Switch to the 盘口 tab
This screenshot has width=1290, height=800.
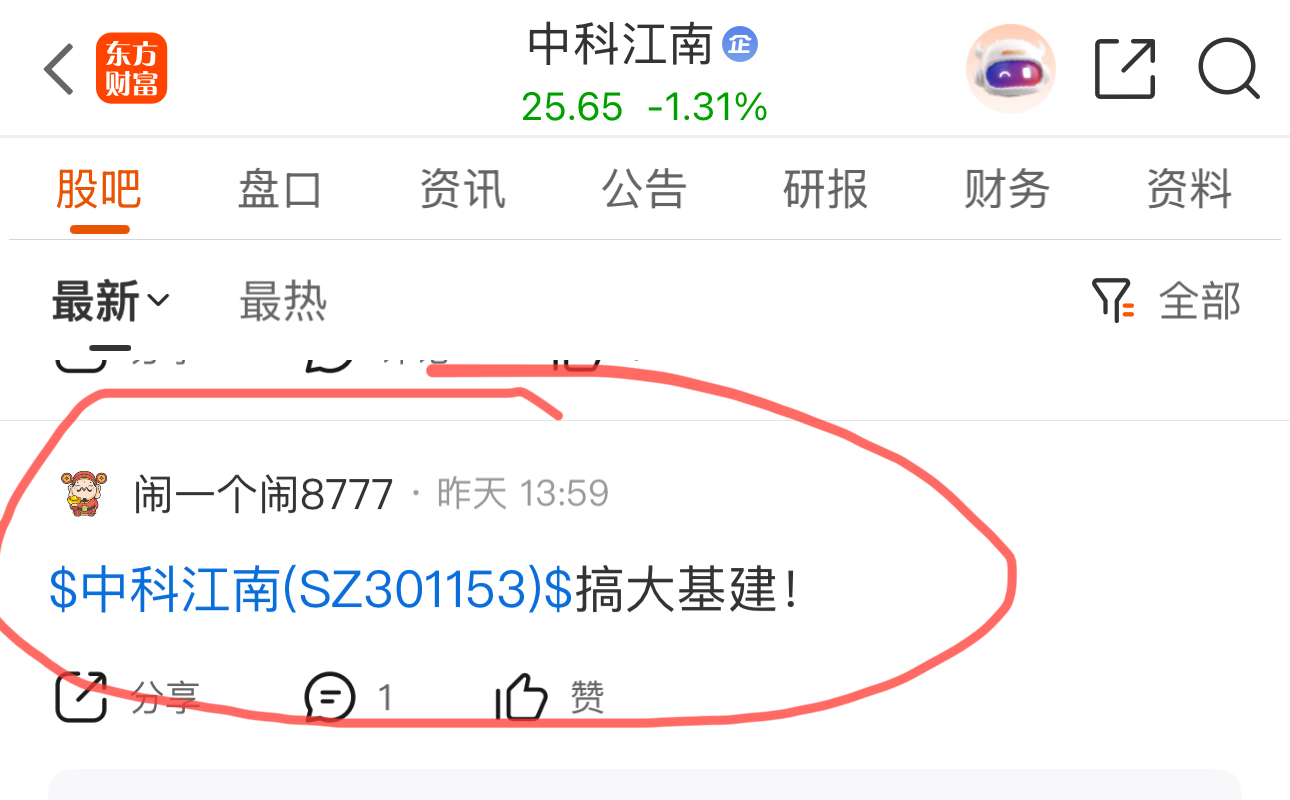pos(280,189)
